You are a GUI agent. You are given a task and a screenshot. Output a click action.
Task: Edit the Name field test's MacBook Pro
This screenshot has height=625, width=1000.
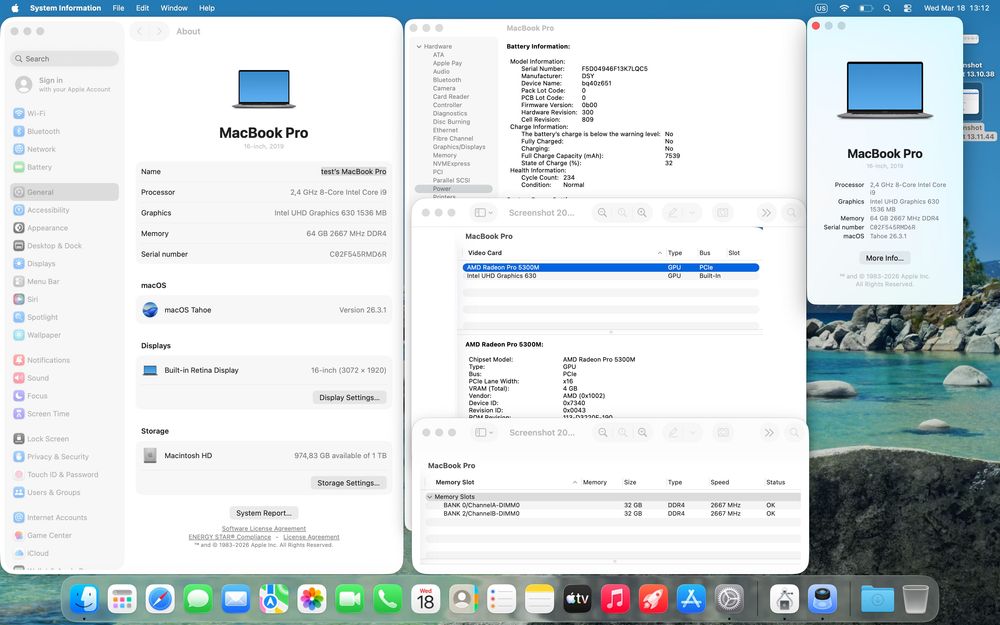pos(353,172)
